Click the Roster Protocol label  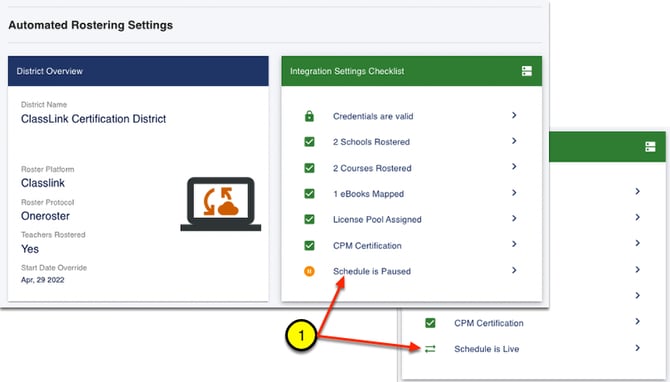[47, 202]
